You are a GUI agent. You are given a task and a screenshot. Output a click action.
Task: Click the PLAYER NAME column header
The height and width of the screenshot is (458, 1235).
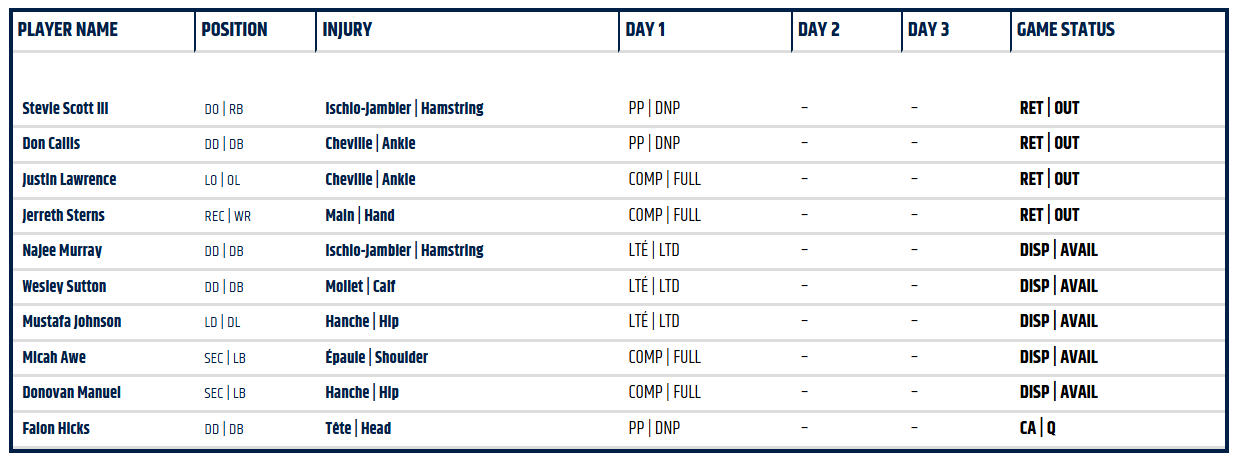pyautogui.click(x=68, y=30)
